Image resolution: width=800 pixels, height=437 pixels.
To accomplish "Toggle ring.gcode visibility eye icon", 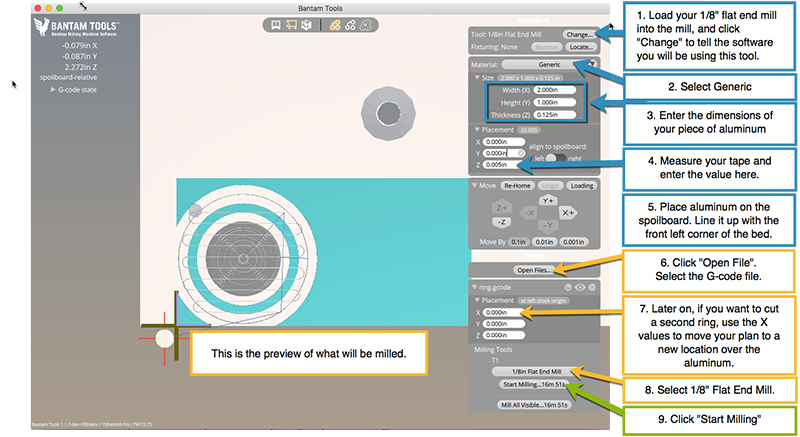I will pyautogui.click(x=580, y=287).
